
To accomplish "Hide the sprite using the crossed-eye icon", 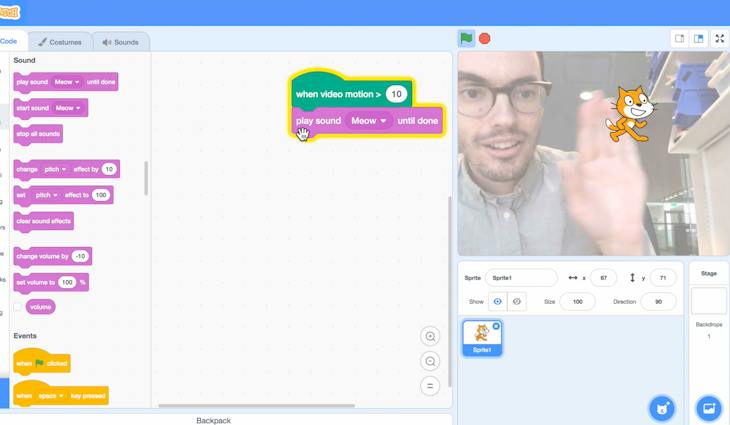I will click(x=517, y=302).
